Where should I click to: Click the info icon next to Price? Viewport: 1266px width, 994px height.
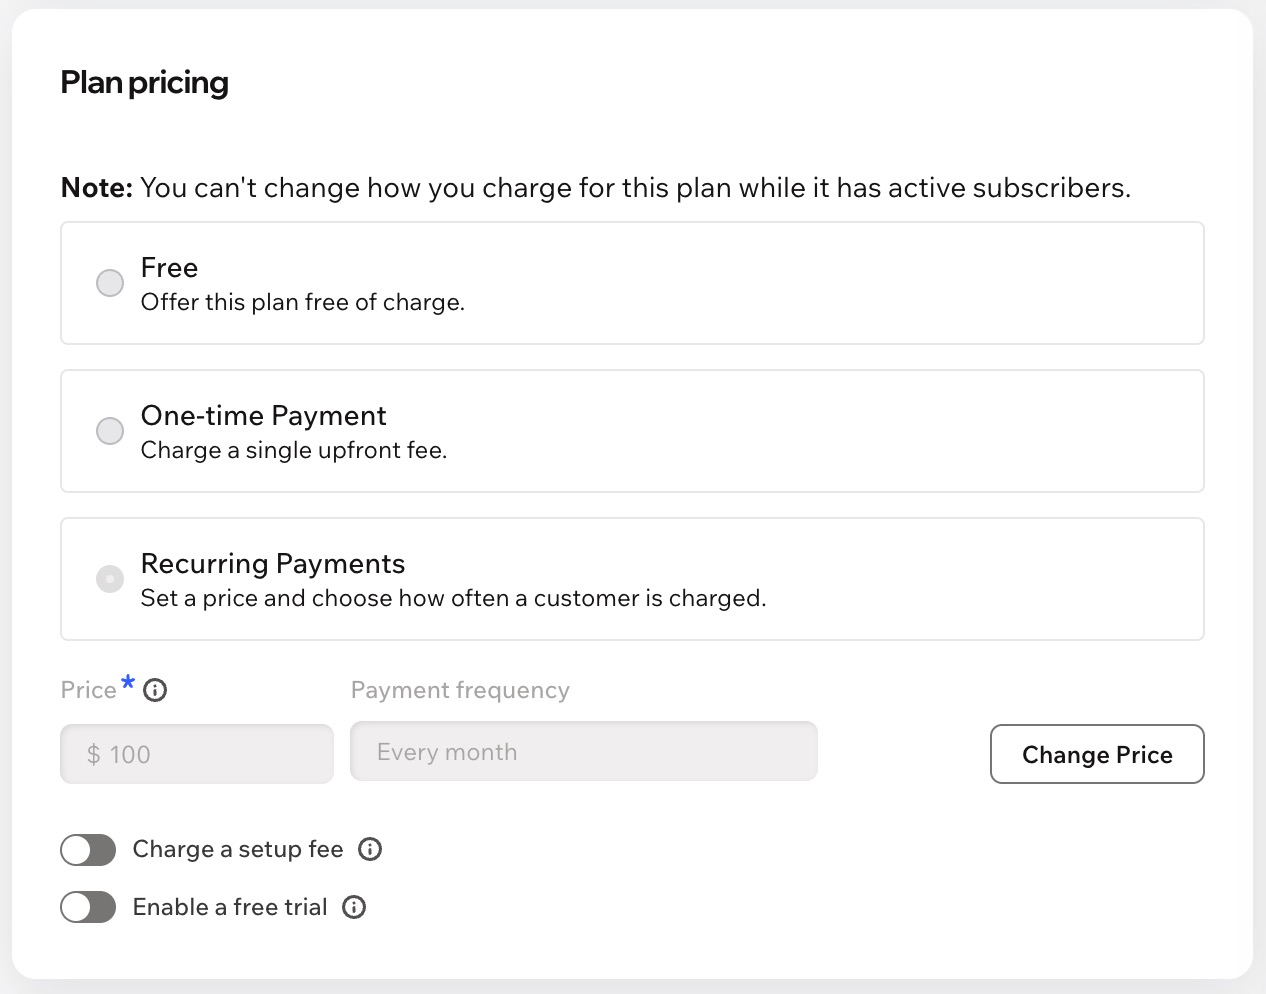click(x=155, y=690)
